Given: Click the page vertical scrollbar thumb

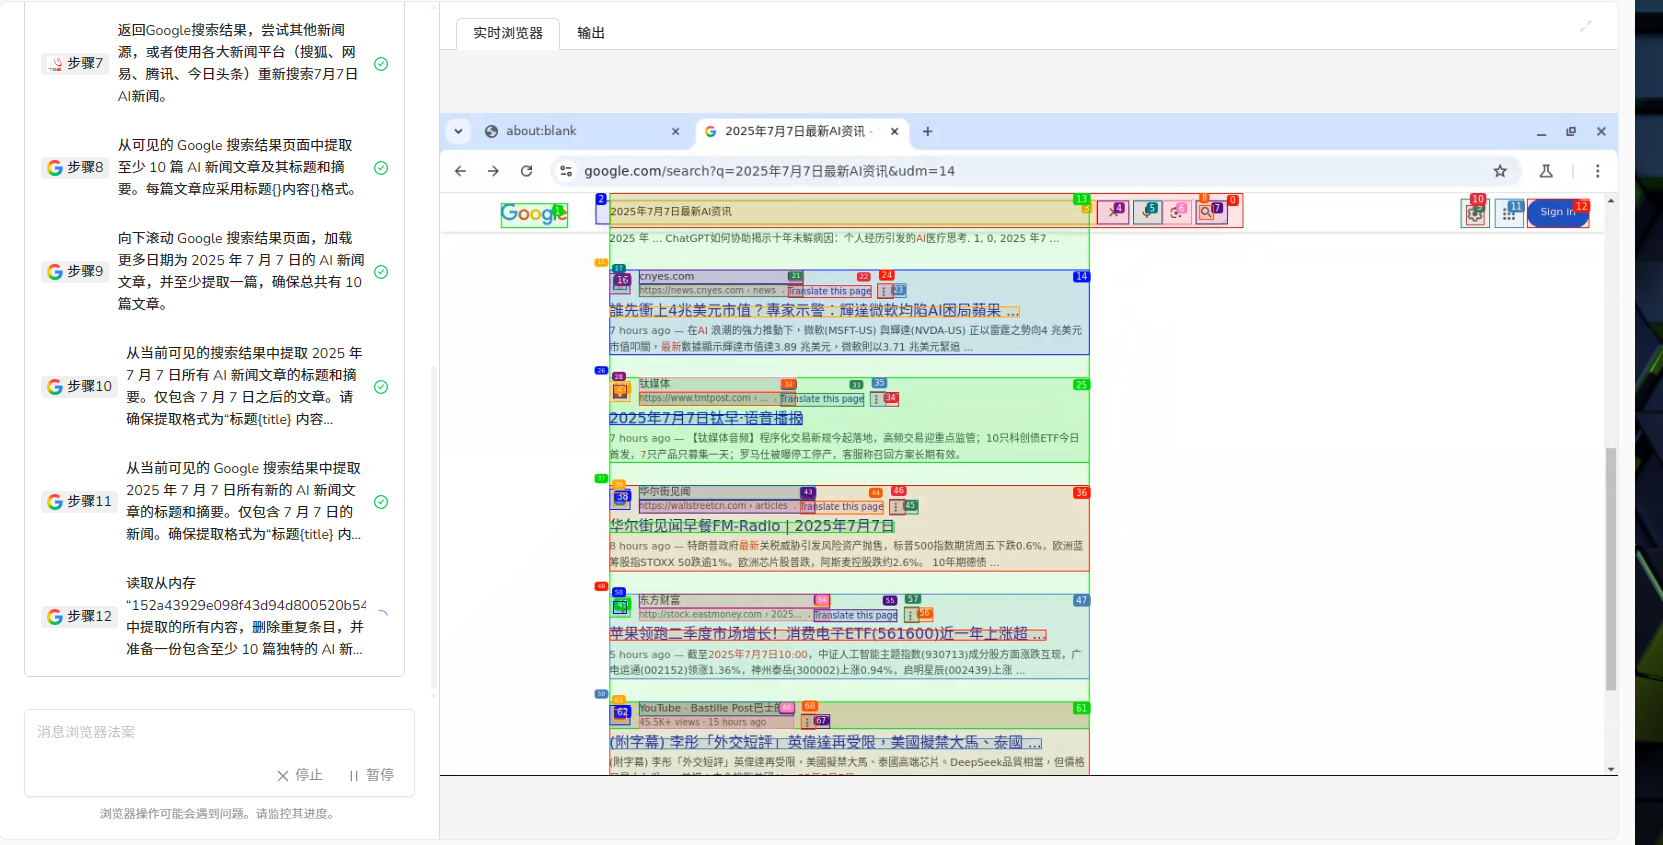Looking at the screenshot, I should tap(1610, 569).
